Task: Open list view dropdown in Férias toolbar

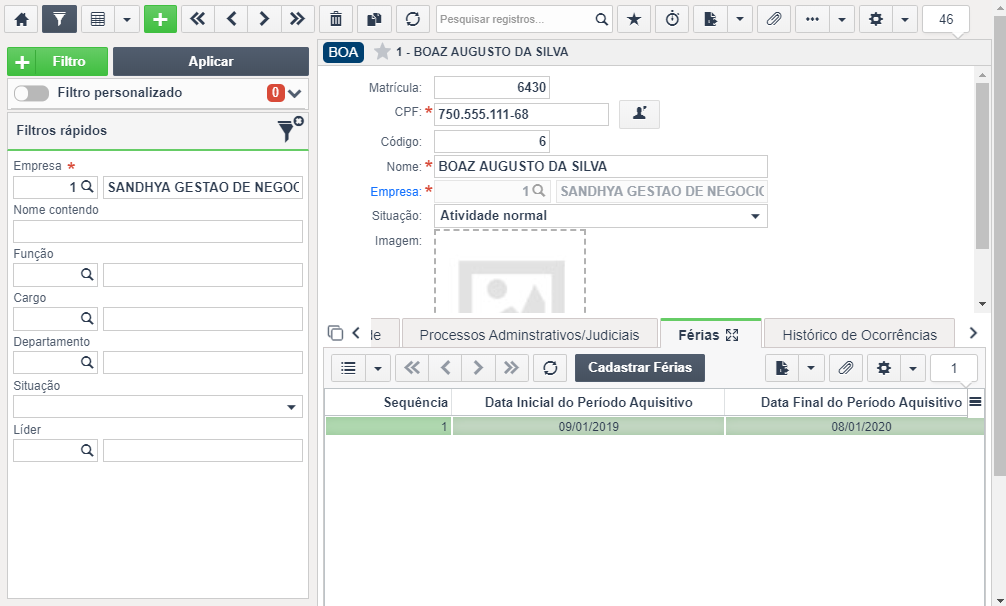Action: click(x=378, y=368)
